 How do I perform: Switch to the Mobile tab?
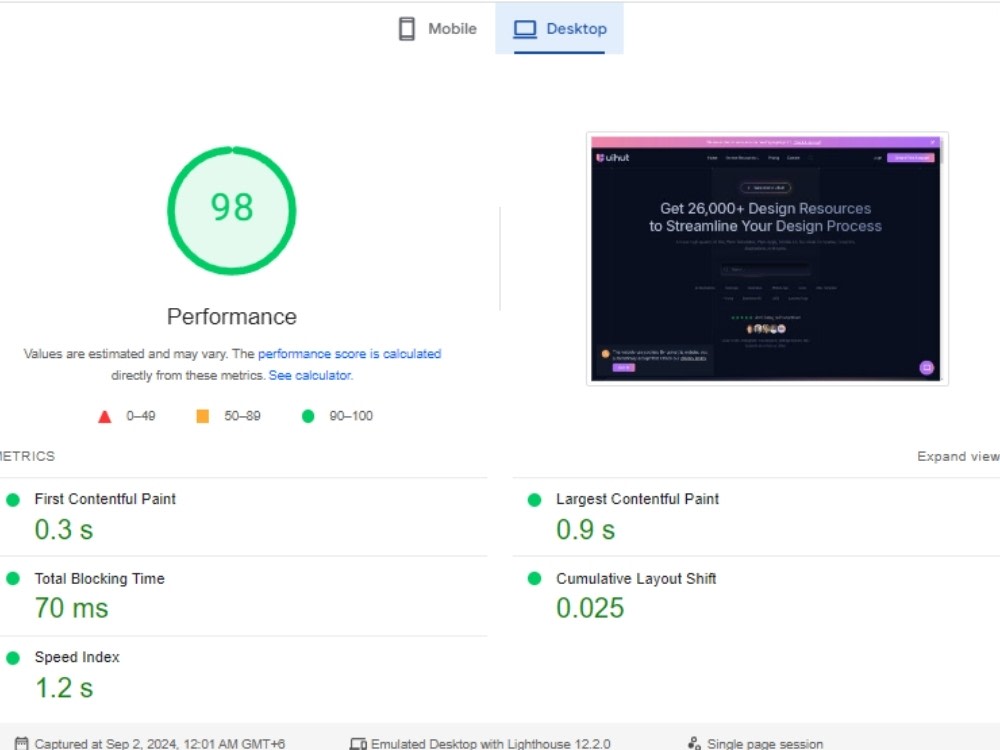[438, 29]
